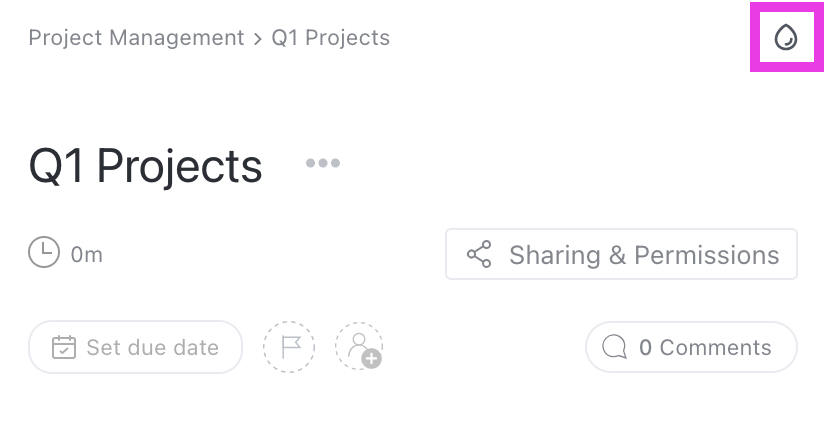The height and width of the screenshot is (424, 832).
Task: Open the three-dot menu beside Q1 Projects title
Action: pos(323,163)
